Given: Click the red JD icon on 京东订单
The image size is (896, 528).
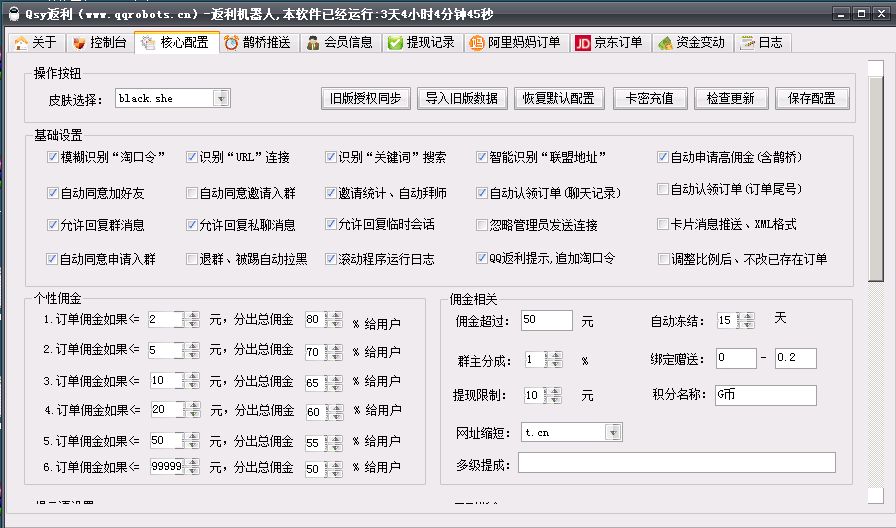Looking at the screenshot, I should tap(582, 43).
